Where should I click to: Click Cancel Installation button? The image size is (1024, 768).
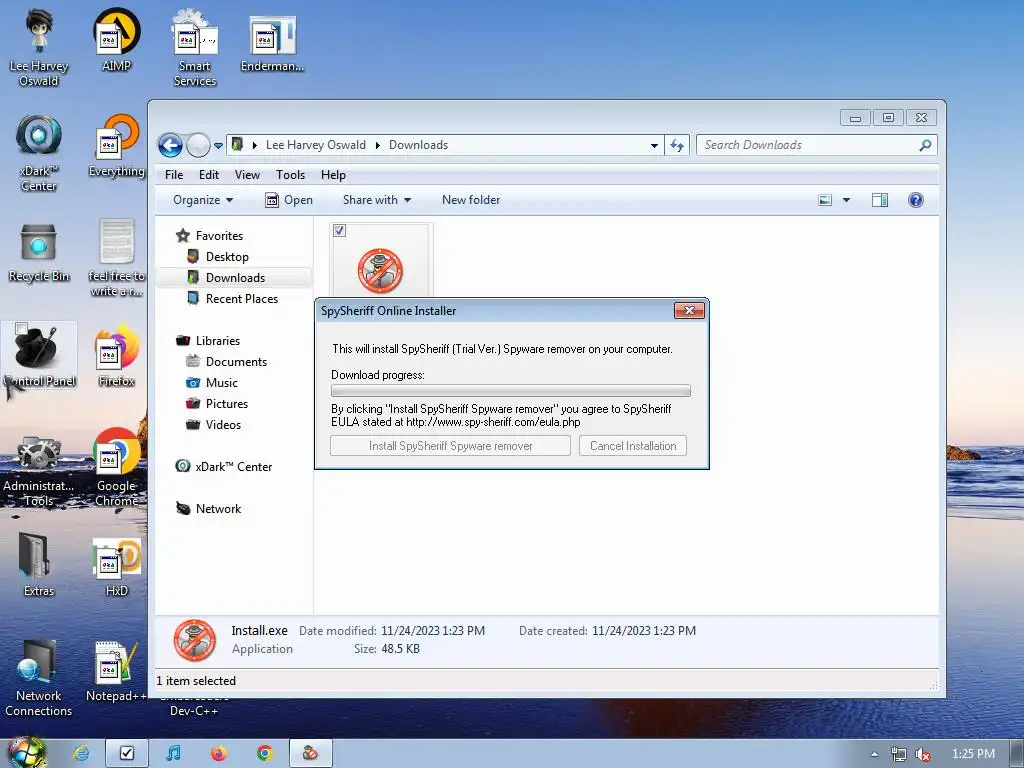click(633, 446)
